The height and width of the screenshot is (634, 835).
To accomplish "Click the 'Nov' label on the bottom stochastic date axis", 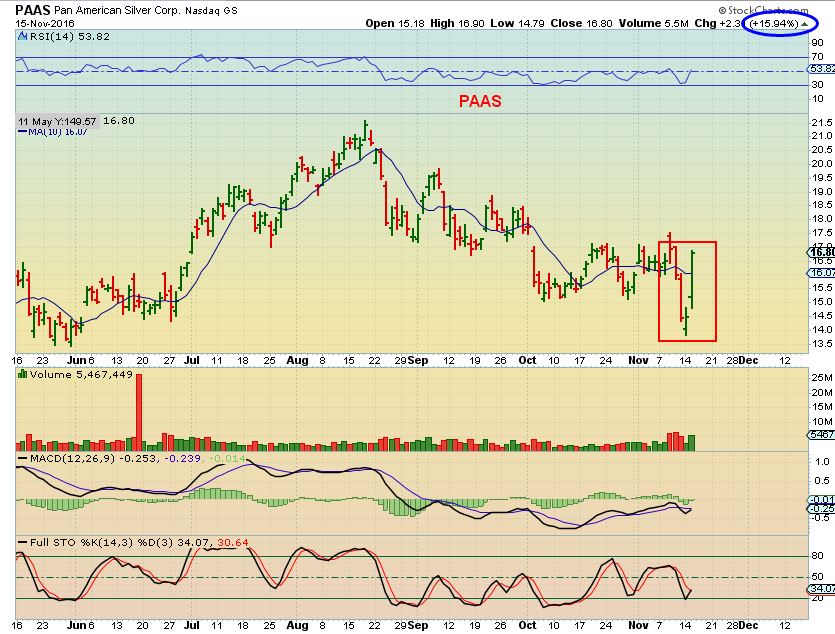I will pyautogui.click(x=638, y=625).
